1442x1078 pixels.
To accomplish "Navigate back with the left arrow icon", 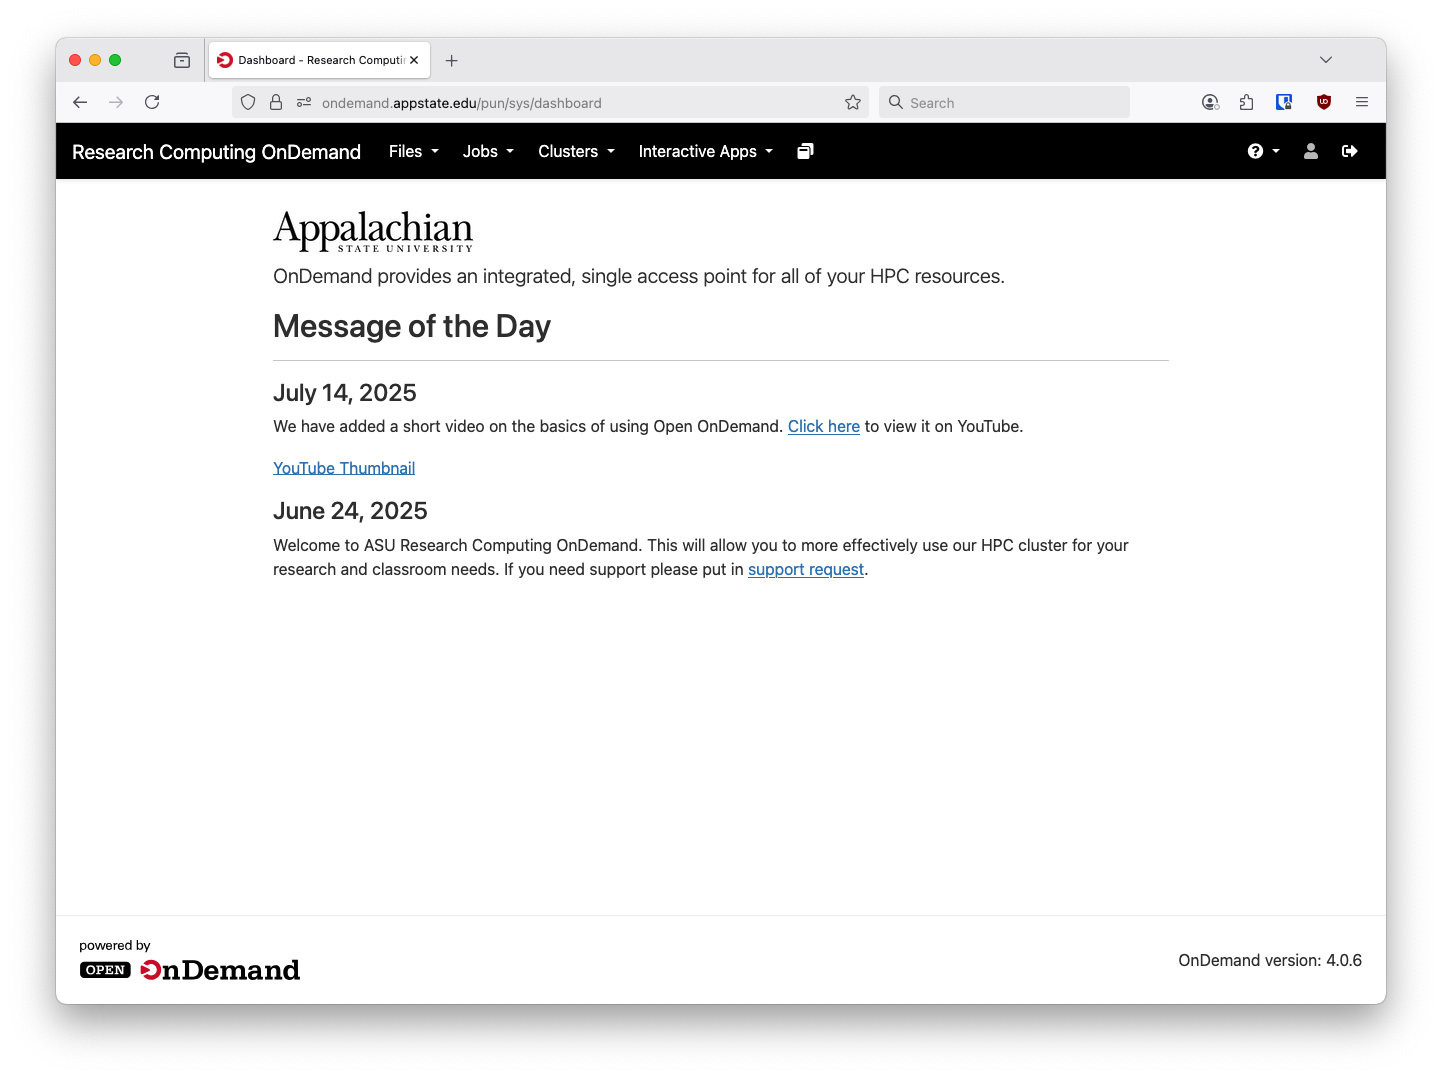I will (80, 102).
